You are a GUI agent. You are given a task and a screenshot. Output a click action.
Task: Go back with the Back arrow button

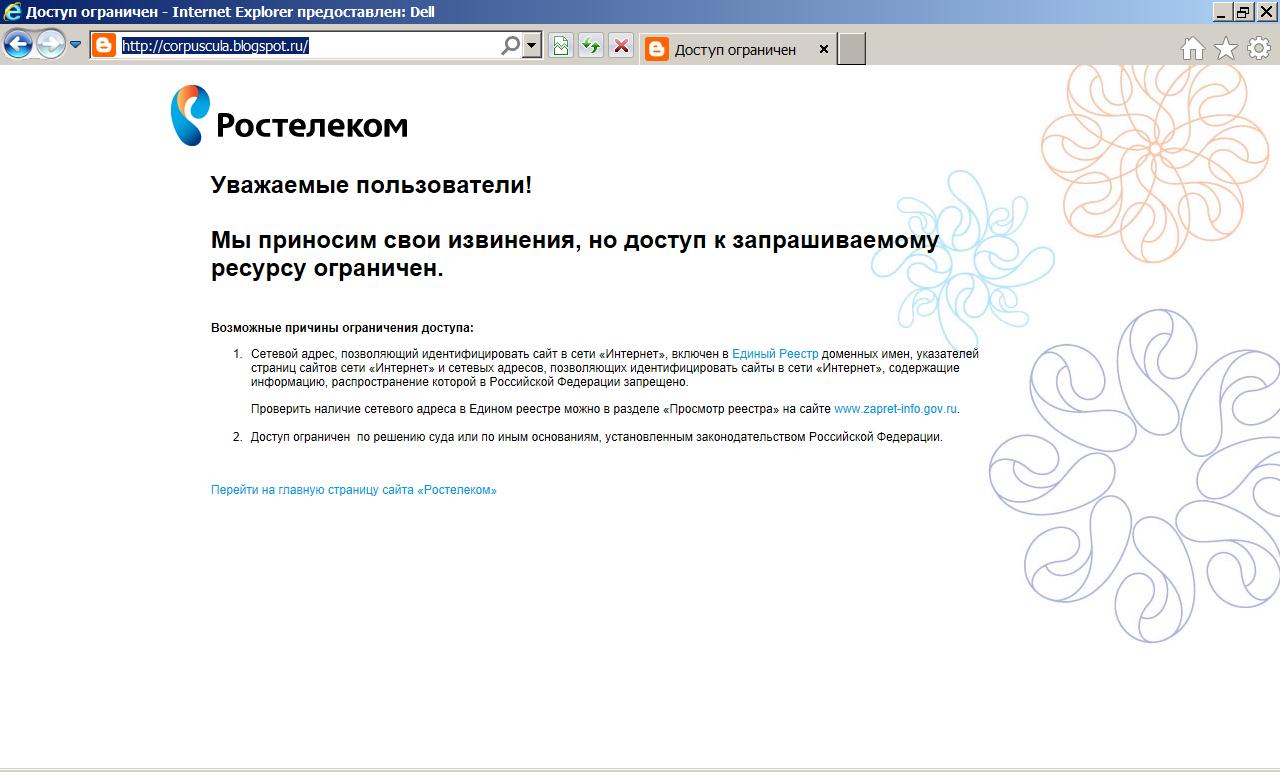tap(18, 44)
